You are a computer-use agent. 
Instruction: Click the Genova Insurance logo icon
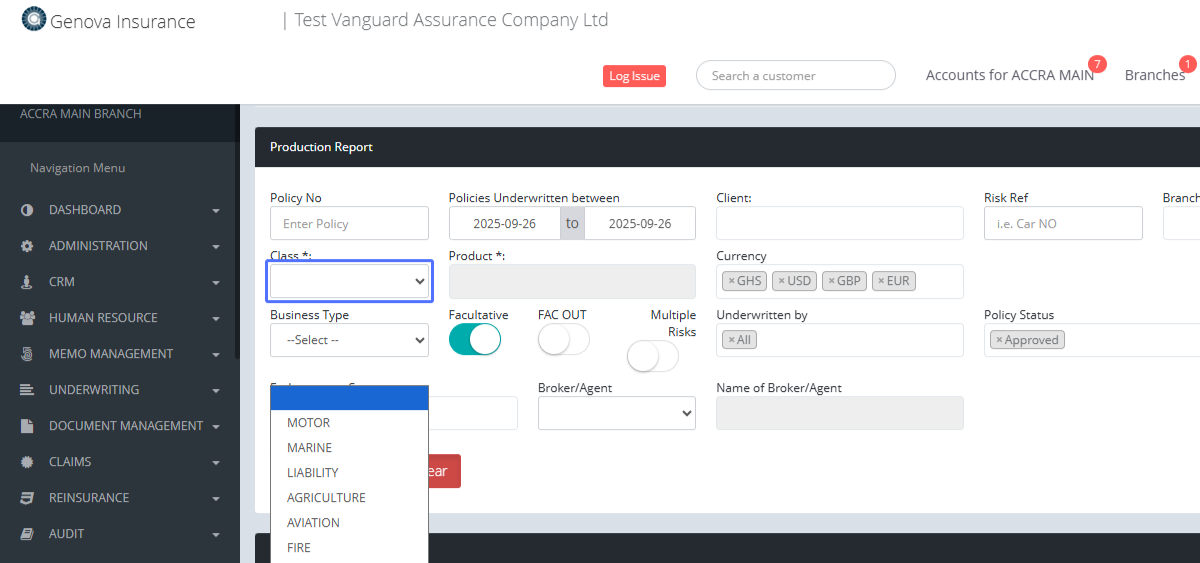(34, 20)
